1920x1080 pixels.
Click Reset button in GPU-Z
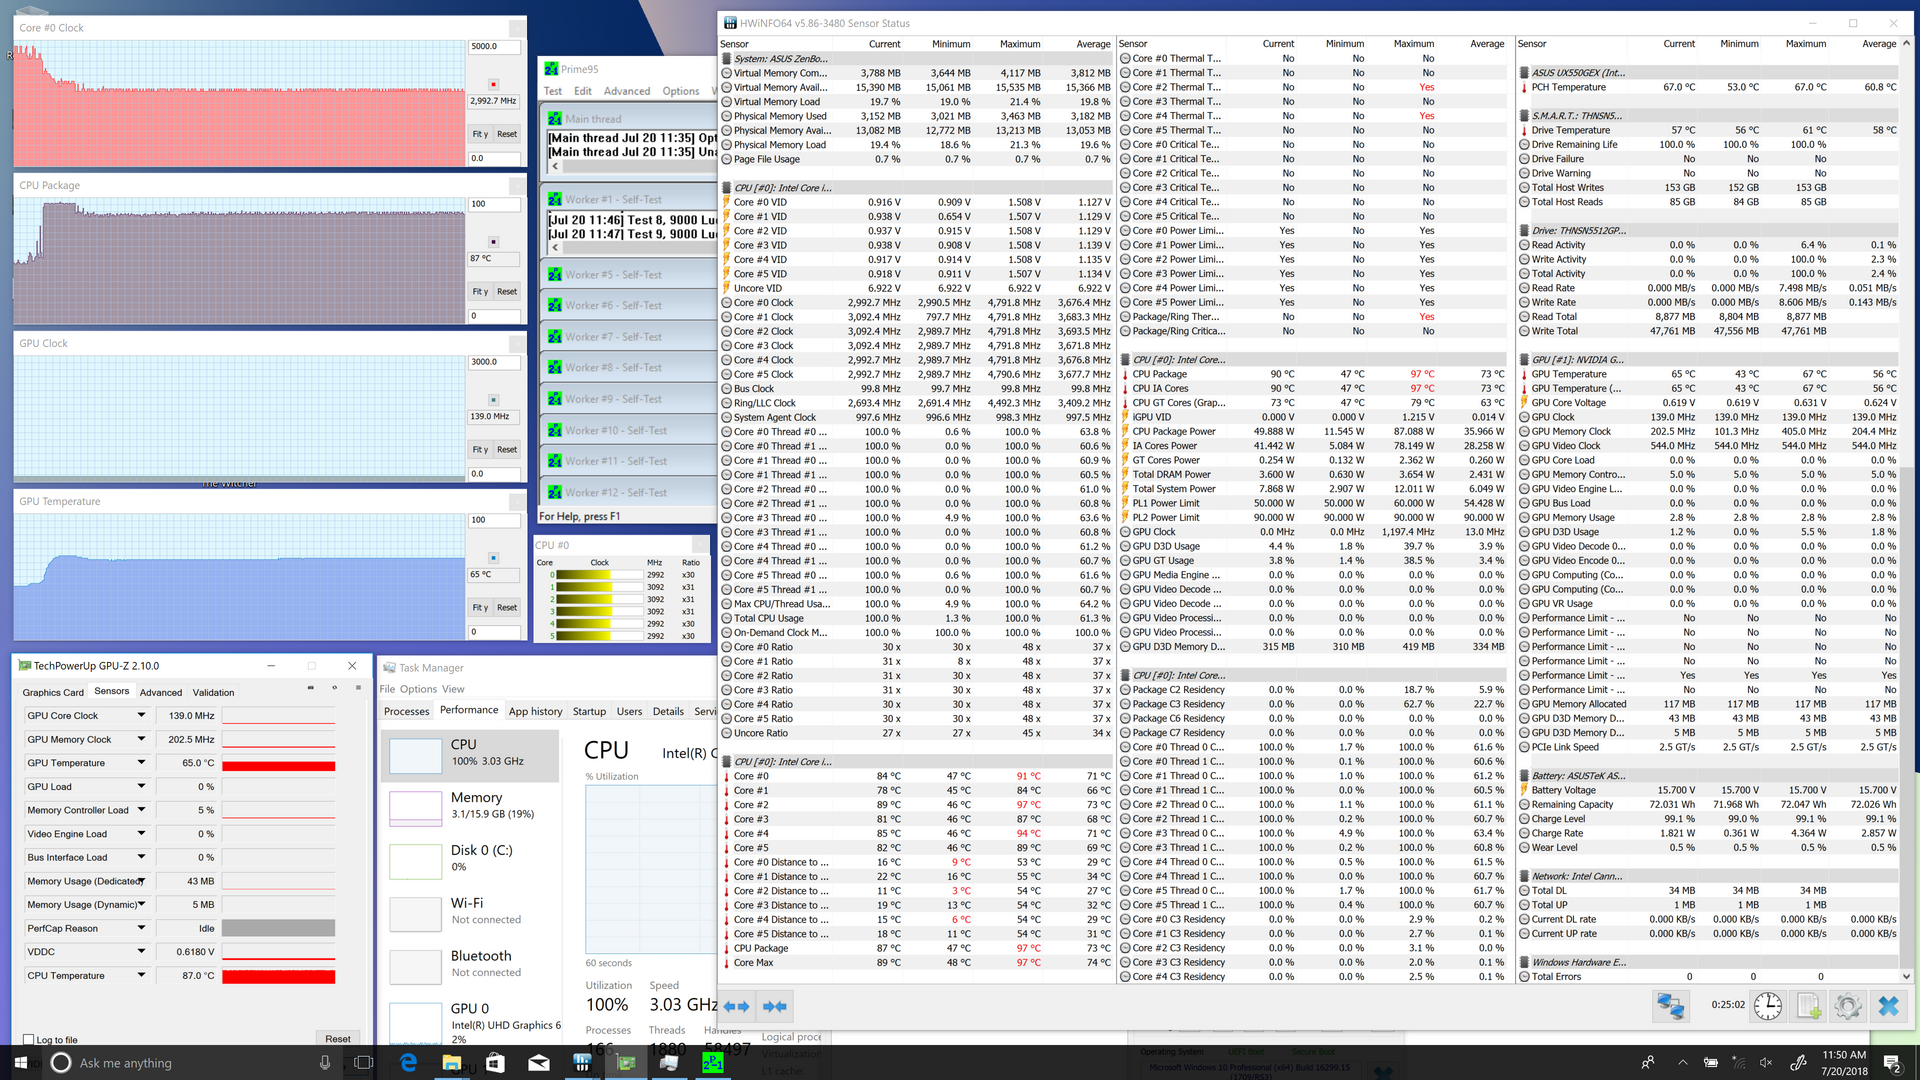pyautogui.click(x=338, y=1039)
